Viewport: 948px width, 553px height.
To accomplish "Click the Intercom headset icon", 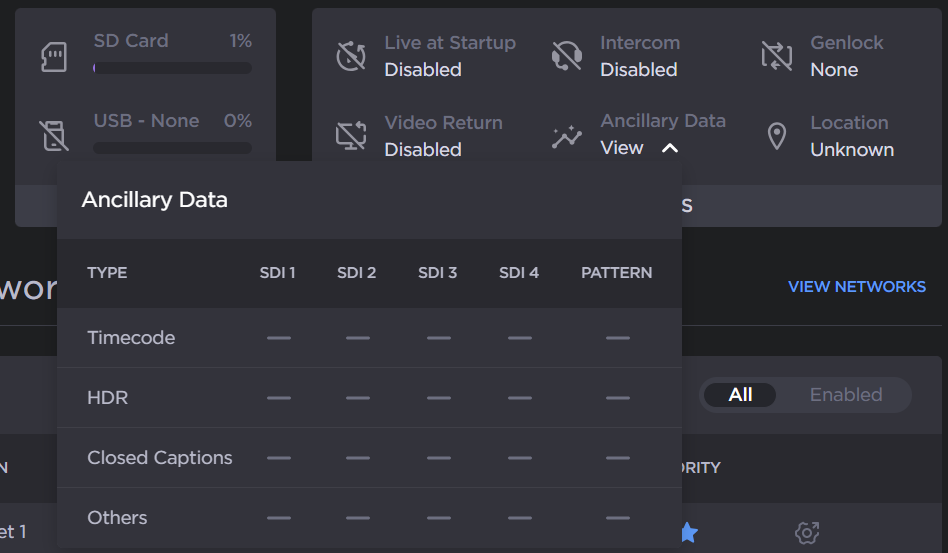I will point(567,56).
